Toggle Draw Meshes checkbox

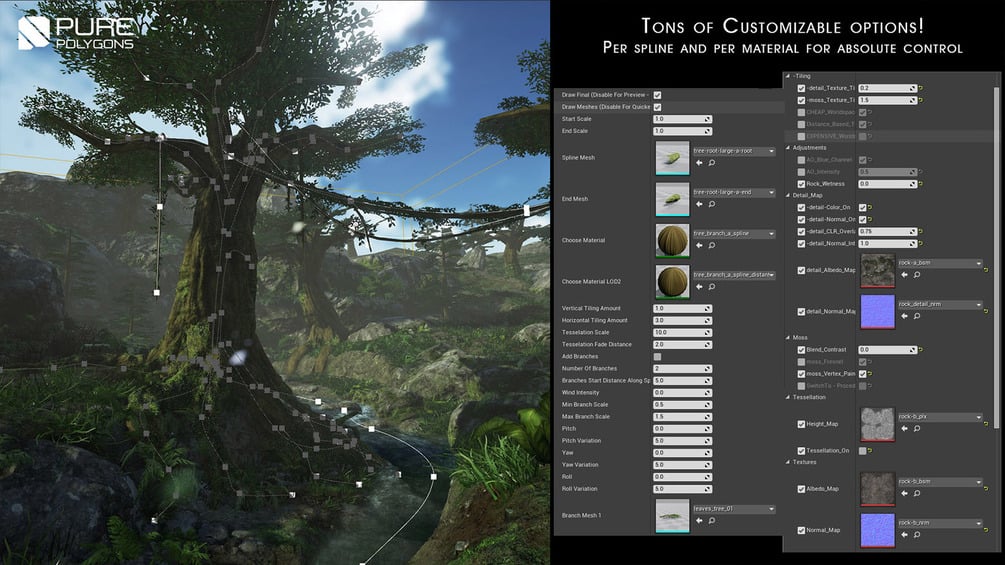point(657,107)
